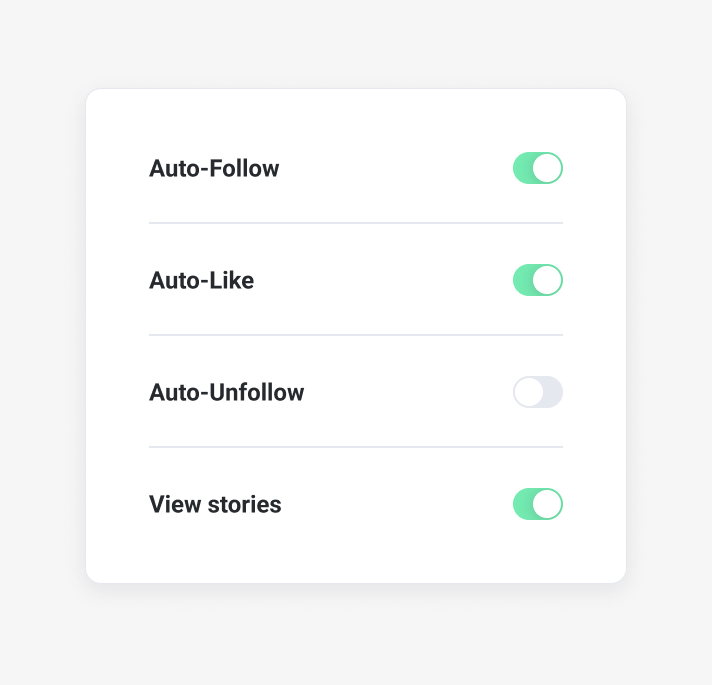Click the View stories label text
This screenshot has width=712, height=685.
(215, 504)
